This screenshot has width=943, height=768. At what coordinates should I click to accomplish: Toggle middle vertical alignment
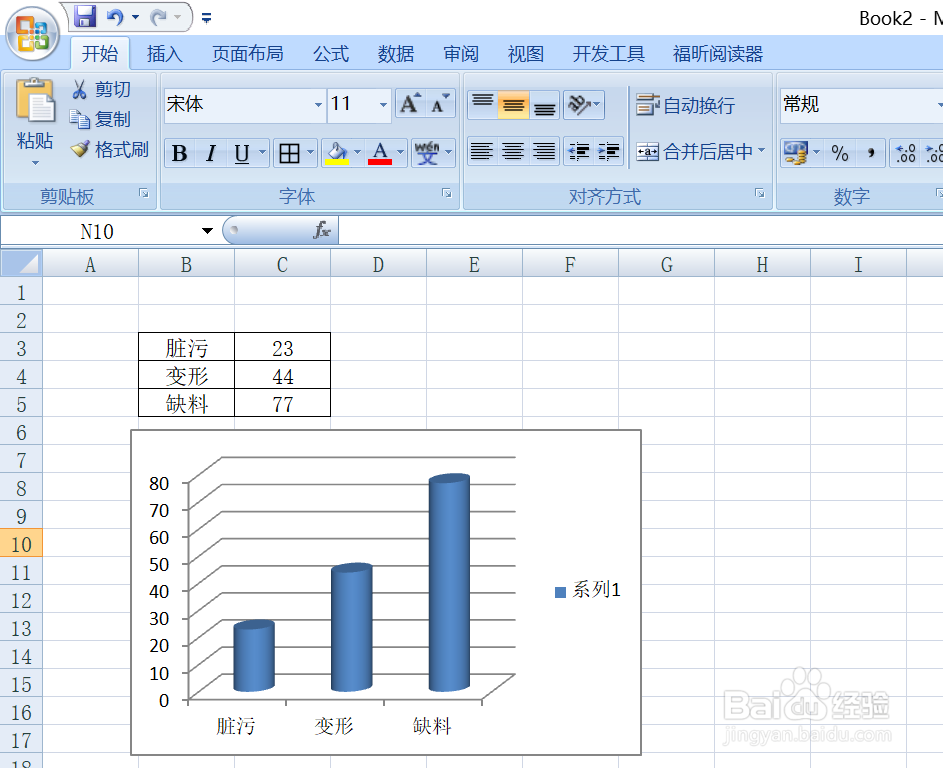point(513,105)
